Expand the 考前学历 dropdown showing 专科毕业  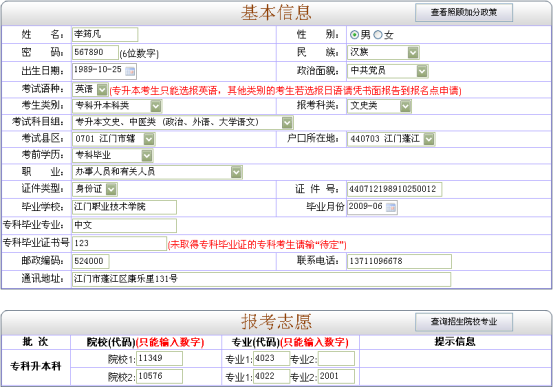(113, 155)
